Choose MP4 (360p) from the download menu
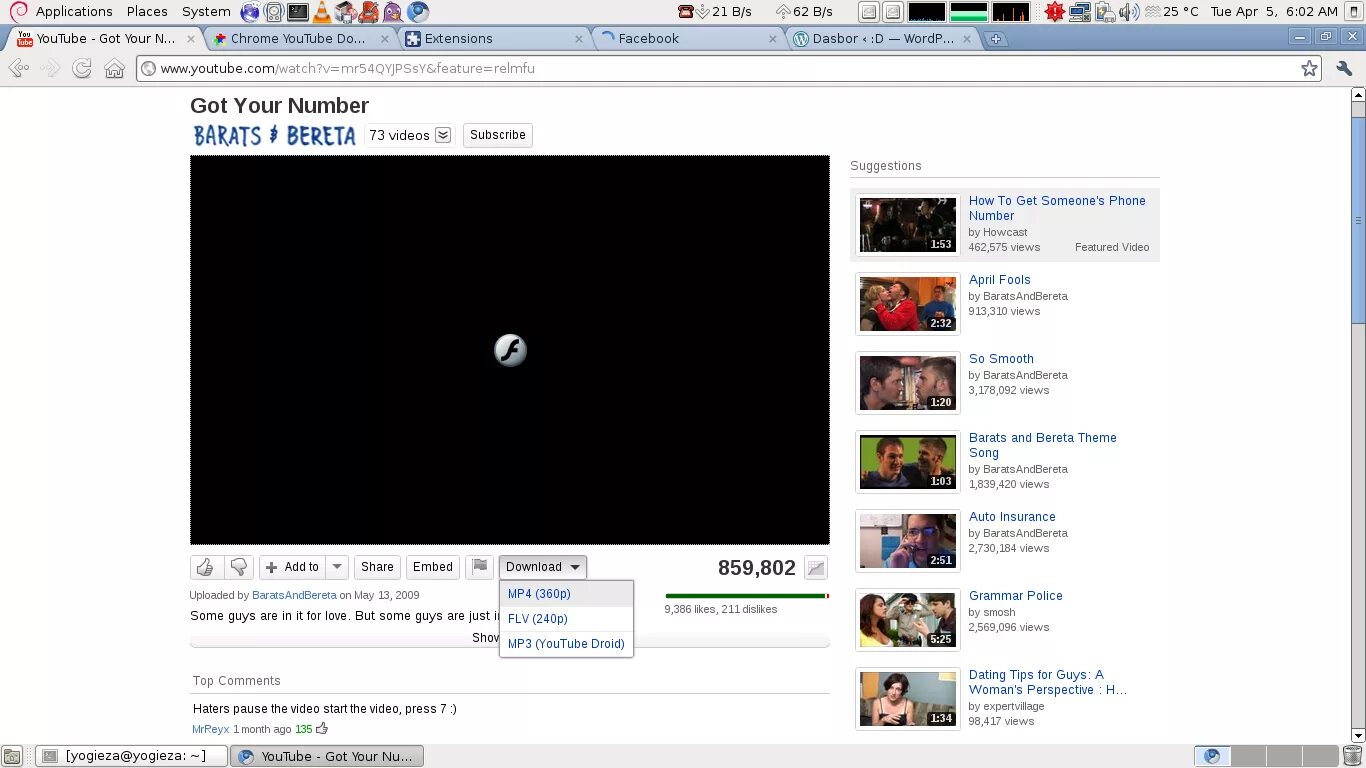The height and width of the screenshot is (768, 1366). click(566, 594)
